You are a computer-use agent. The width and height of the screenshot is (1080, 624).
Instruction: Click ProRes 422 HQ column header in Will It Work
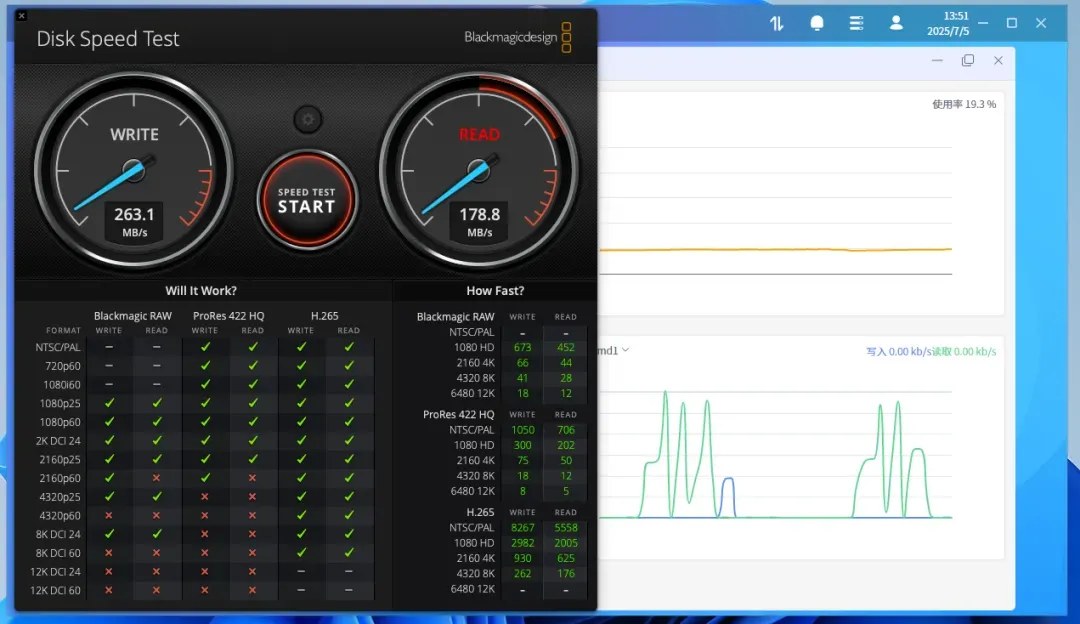coord(229,316)
